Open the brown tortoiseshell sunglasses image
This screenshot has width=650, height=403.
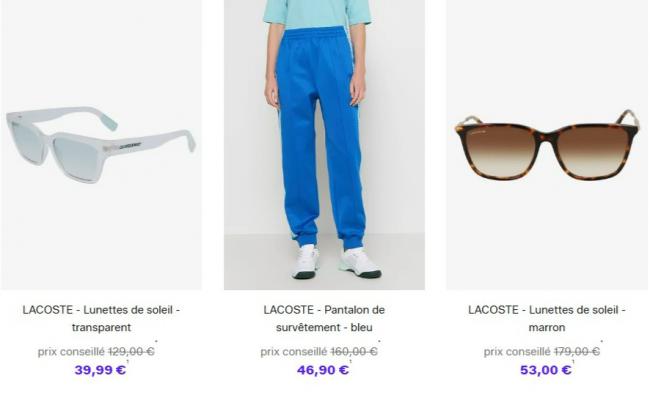point(547,144)
